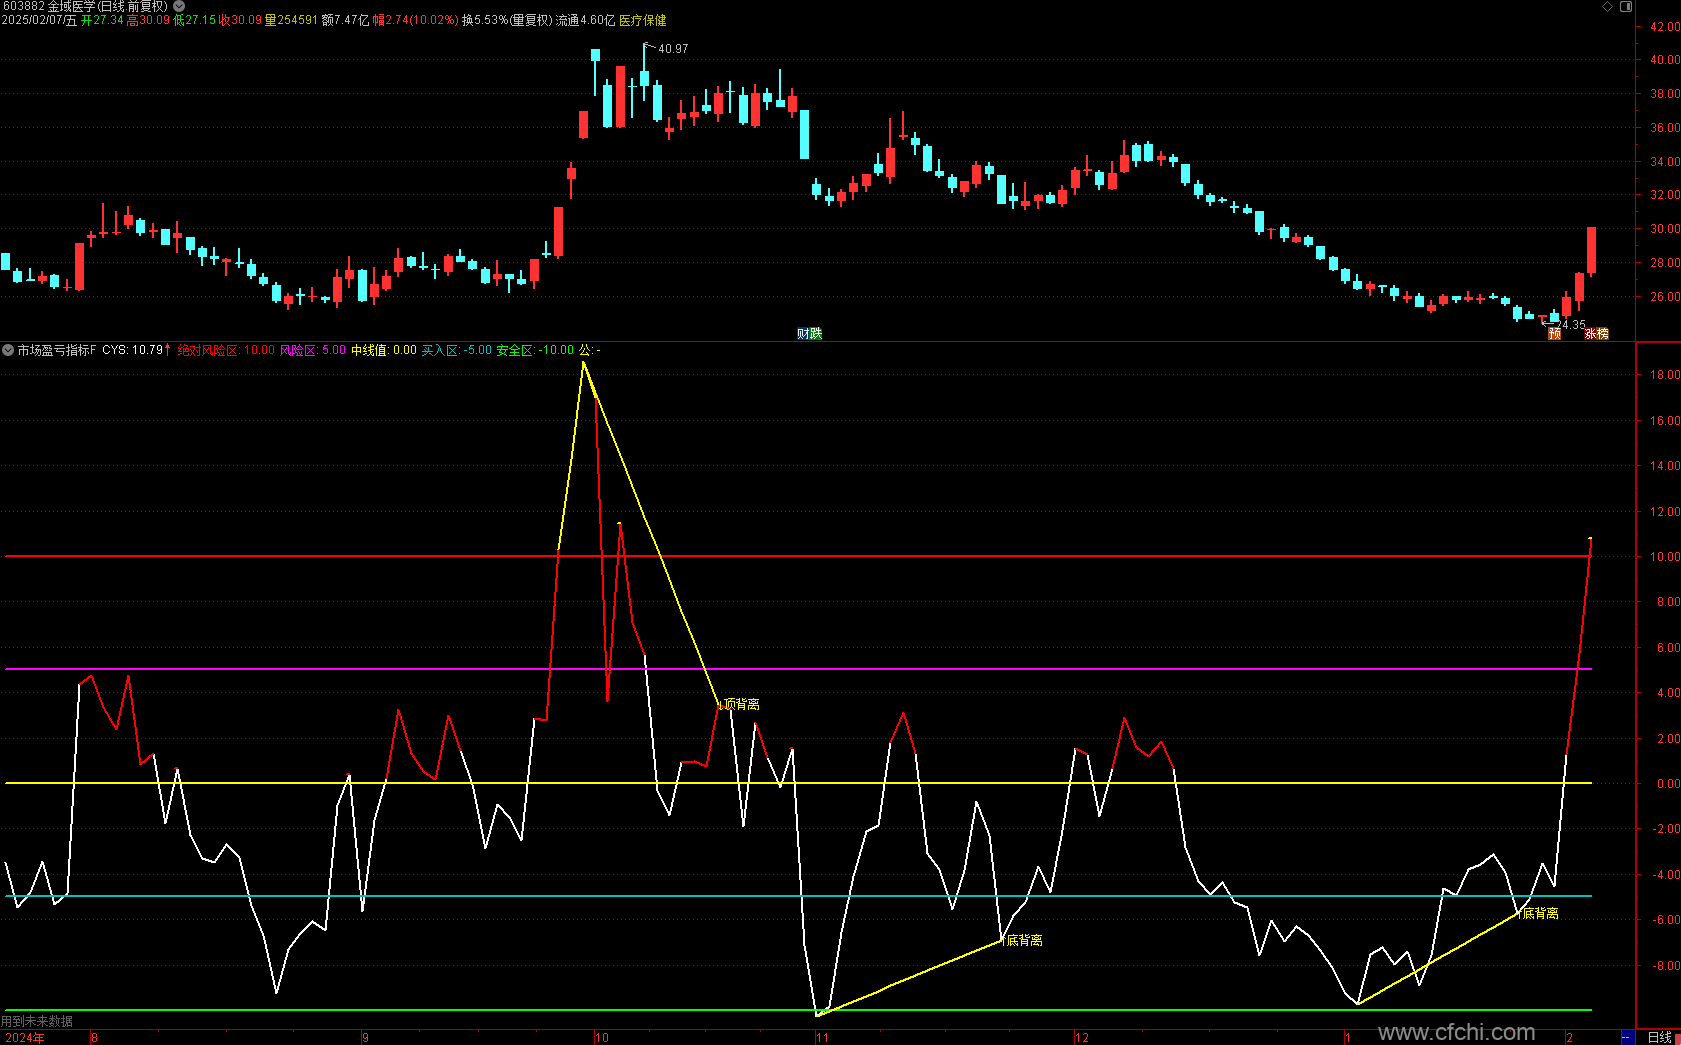Click the 买入区: -5.00 legend text
The image size is (1681, 1045).
pos(457,350)
